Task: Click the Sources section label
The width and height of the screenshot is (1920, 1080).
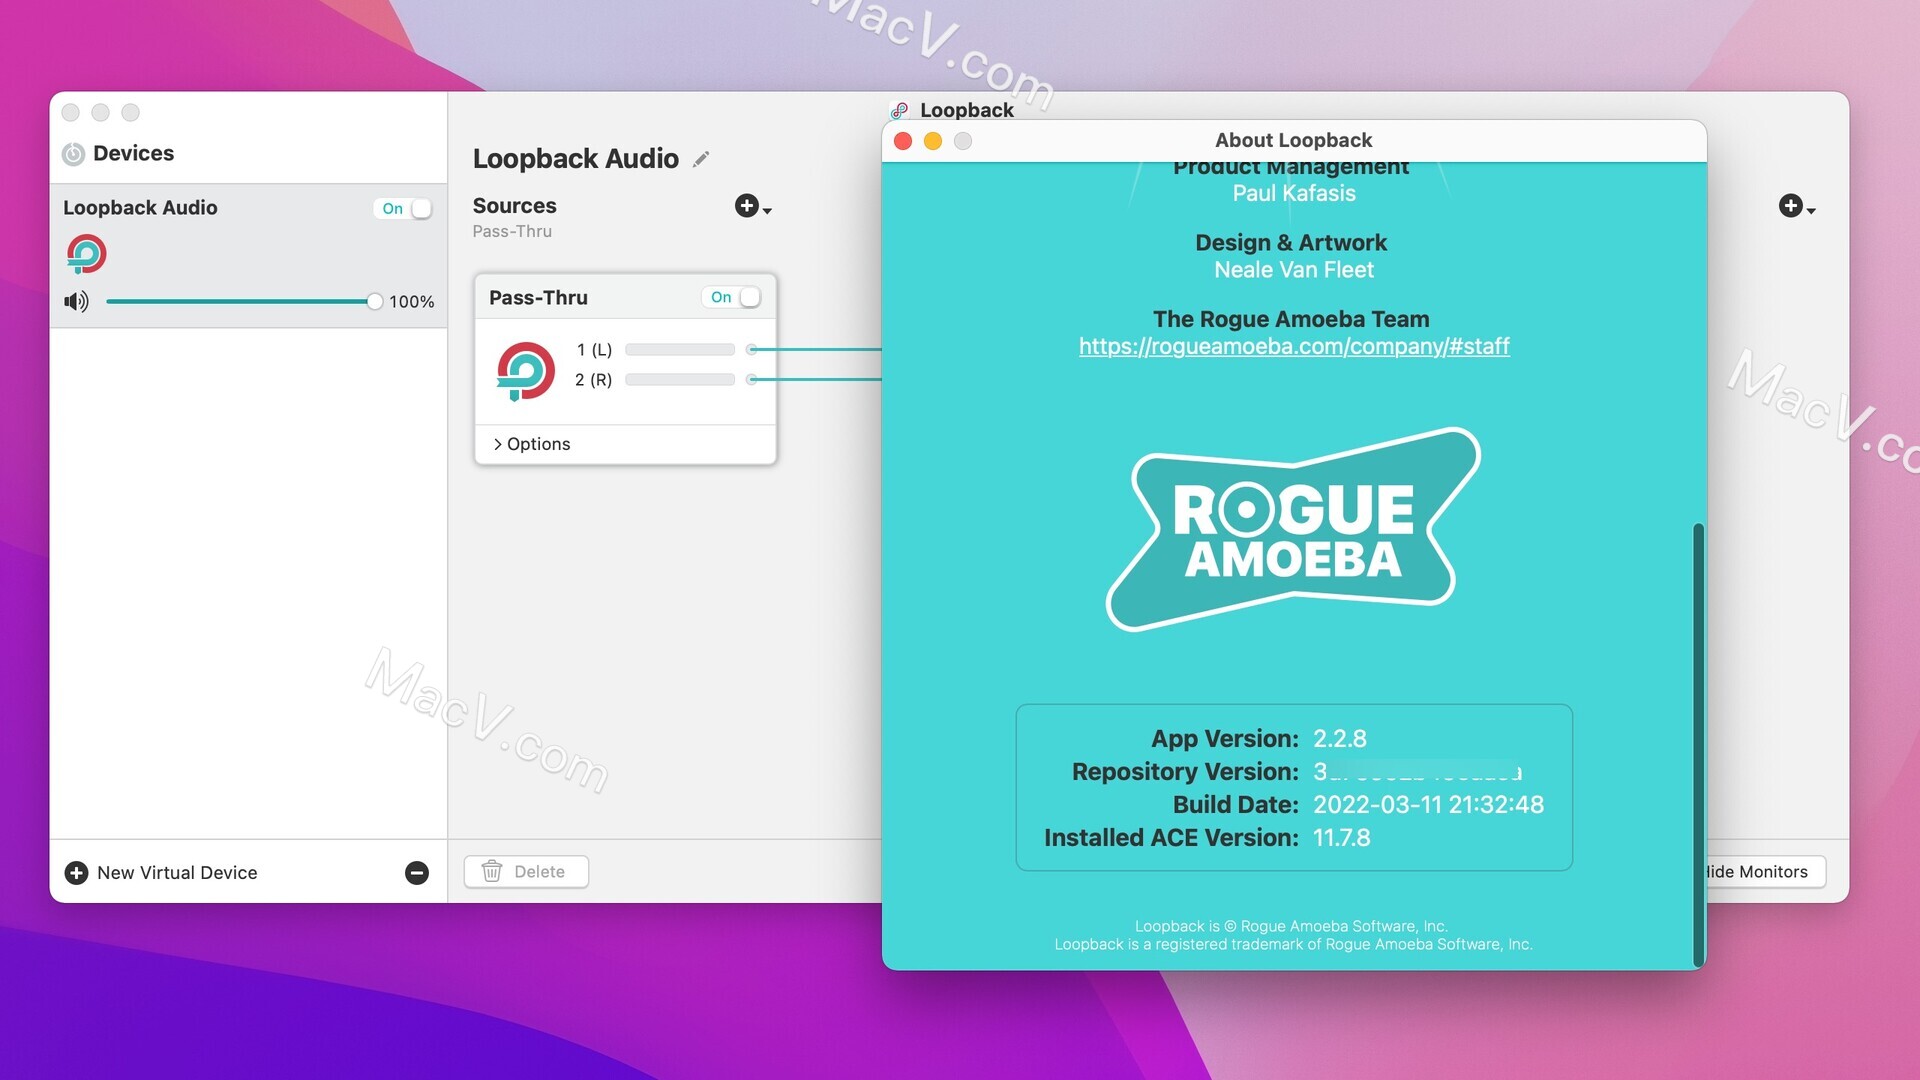Action: [x=514, y=206]
